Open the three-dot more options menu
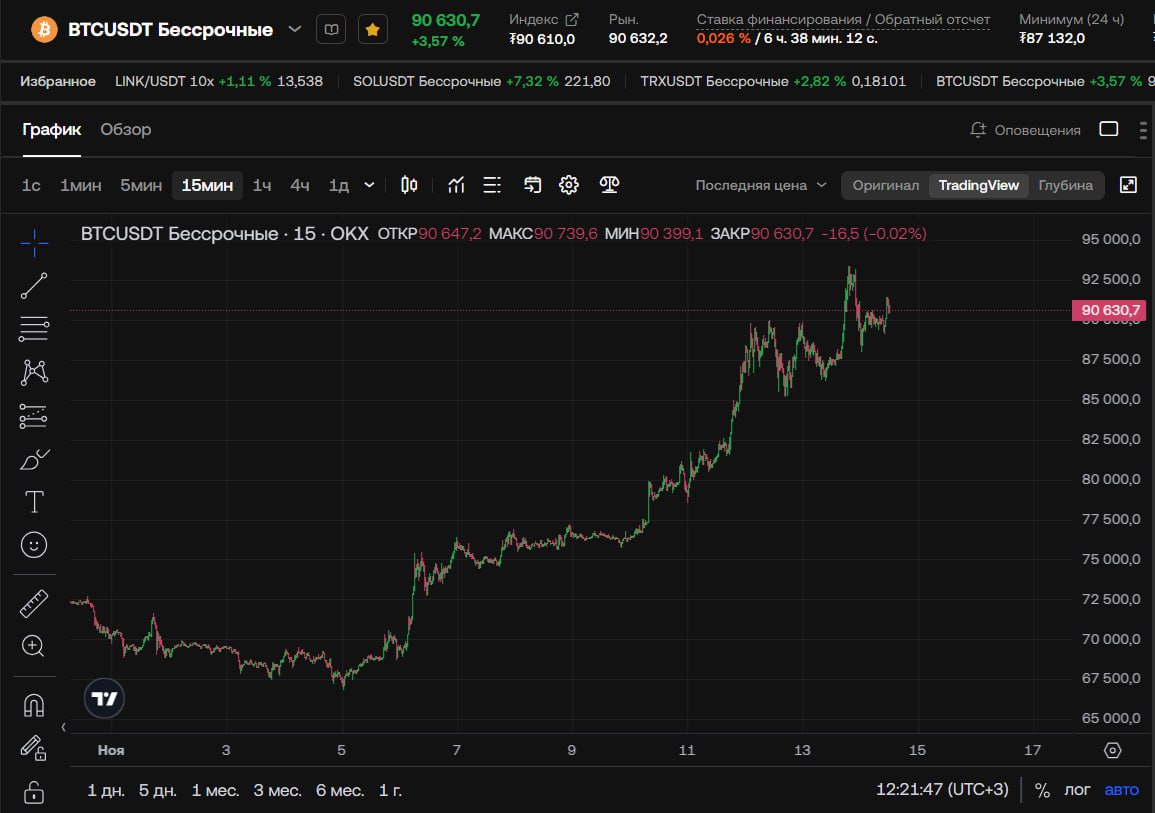This screenshot has height=813, width=1155. pos(1143,130)
